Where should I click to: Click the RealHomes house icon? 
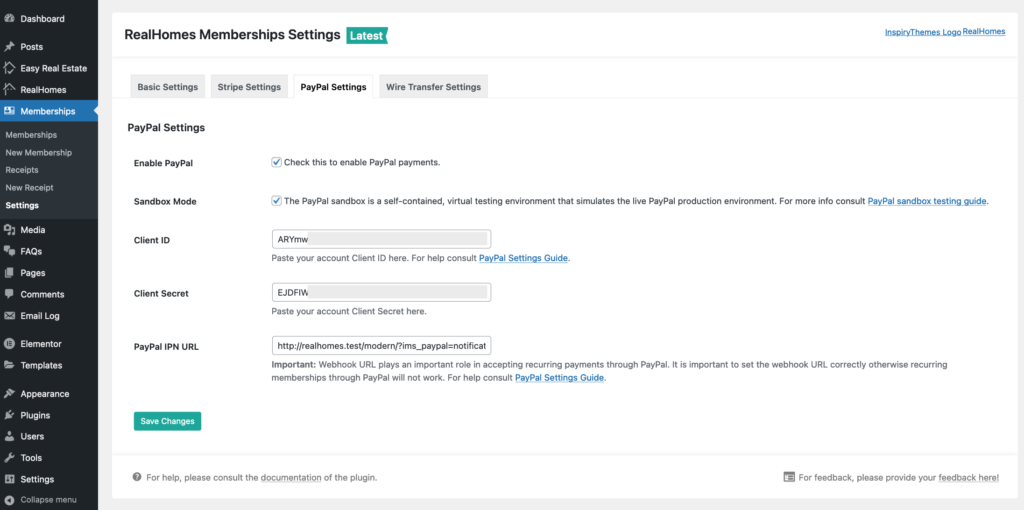(9, 89)
